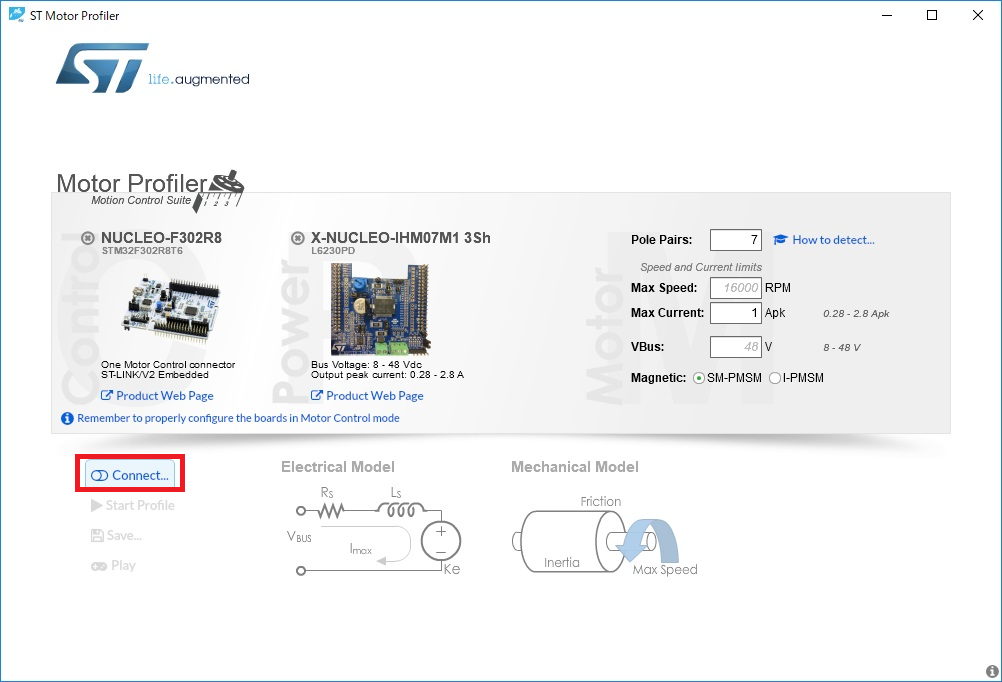Image resolution: width=1002 pixels, height=682 pixels.
Task: Click the L6230PD driver label
Action: [x=333, y=251]
